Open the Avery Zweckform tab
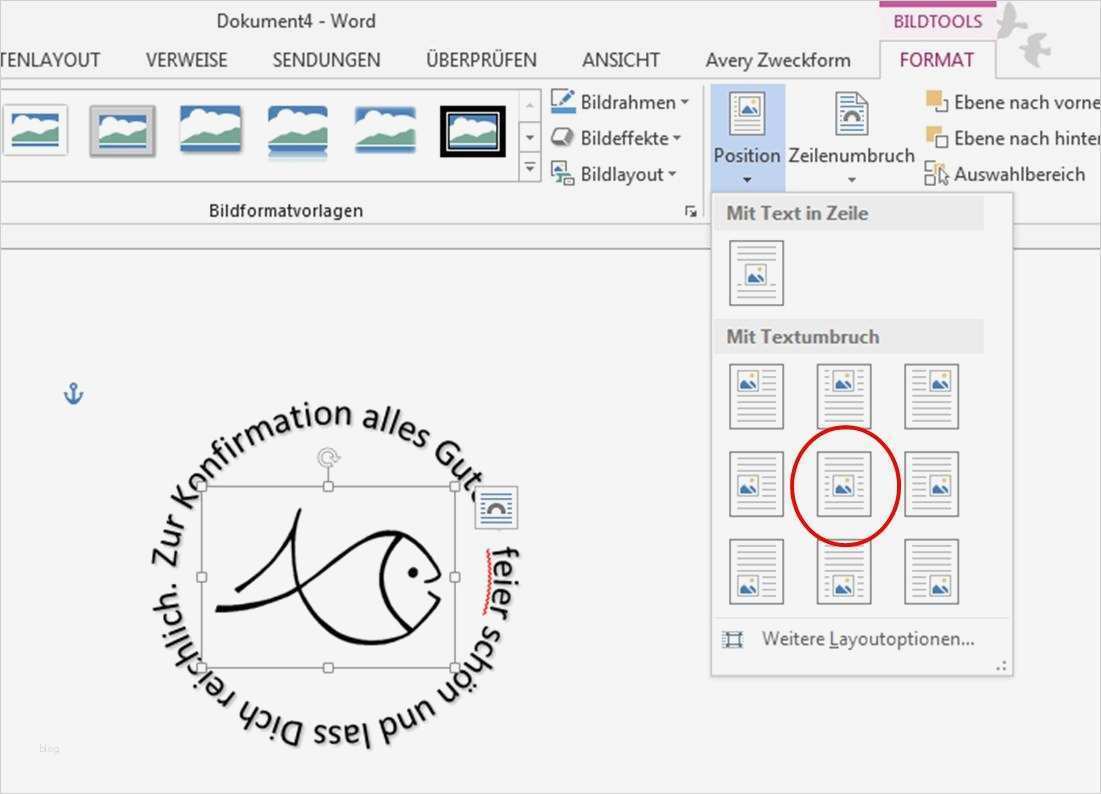Screen dimensions: 1101x794 (x=779, y=60)
